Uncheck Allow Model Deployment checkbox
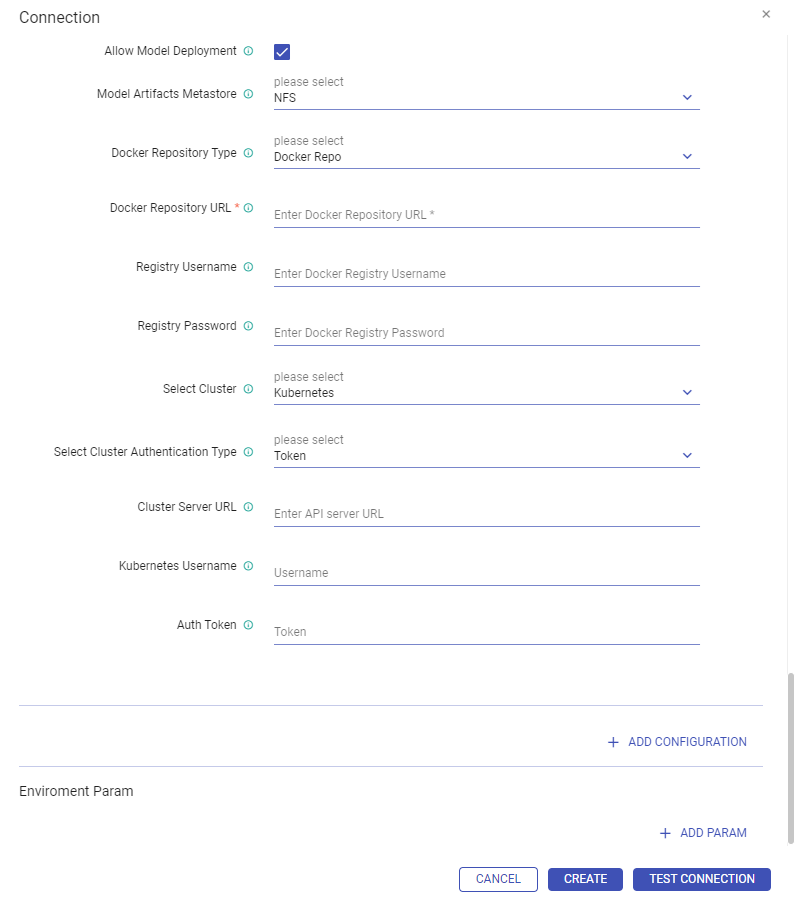Image resolution: width=795 pixels, height=907 pixels. [x=282, y=52]
